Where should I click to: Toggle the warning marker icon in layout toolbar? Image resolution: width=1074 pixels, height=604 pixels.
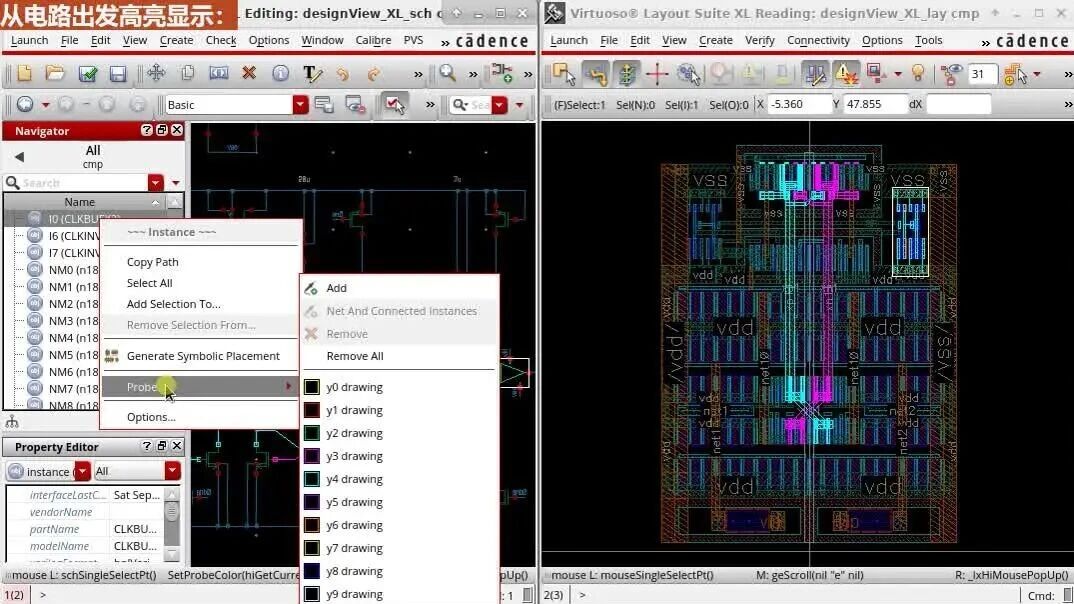point(846,73)
